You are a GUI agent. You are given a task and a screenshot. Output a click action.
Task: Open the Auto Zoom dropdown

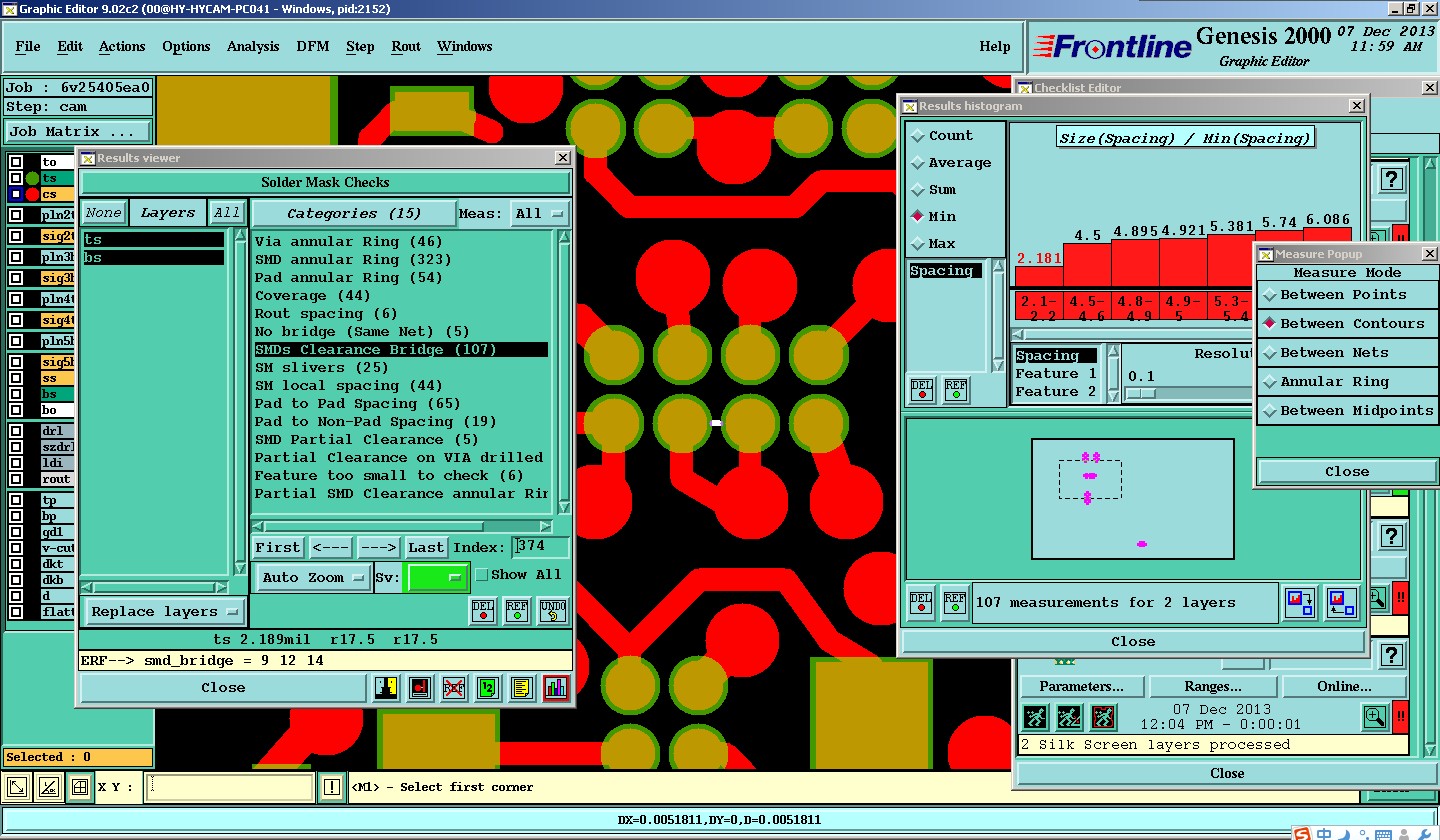click(x=313, y=578)
